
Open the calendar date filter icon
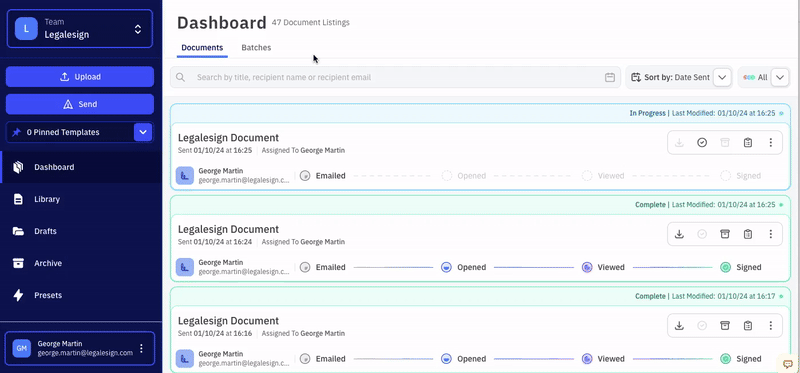(610, 78)
